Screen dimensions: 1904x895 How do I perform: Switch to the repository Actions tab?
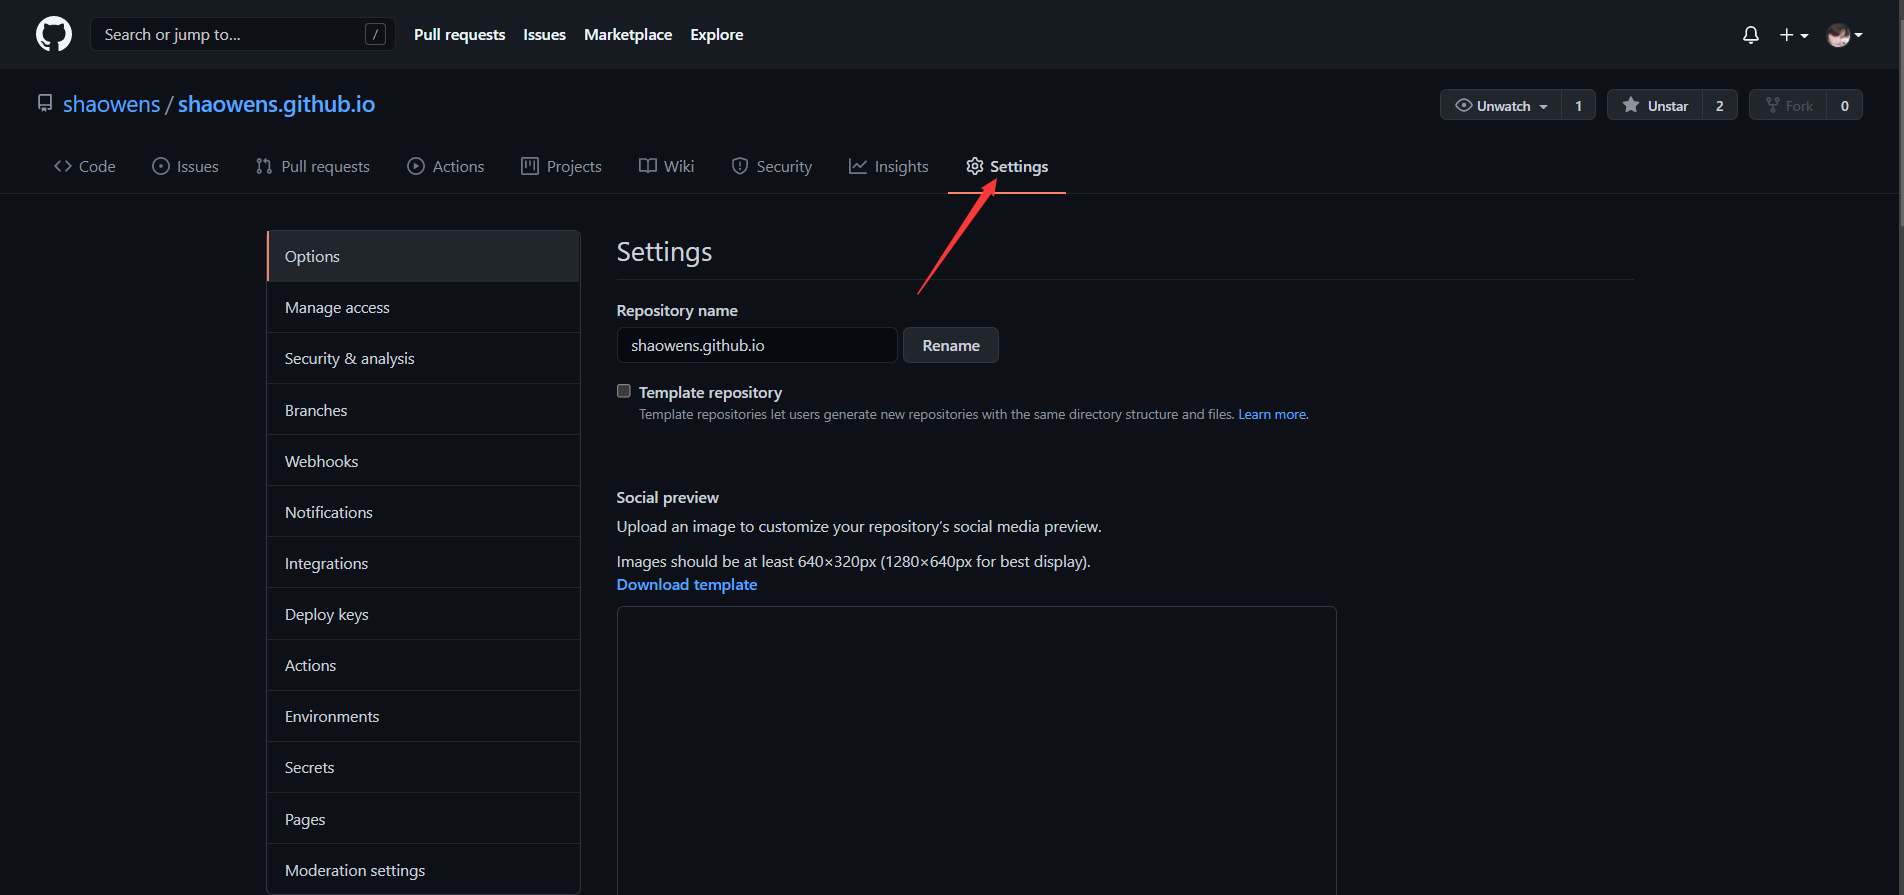tap(446, 166)
